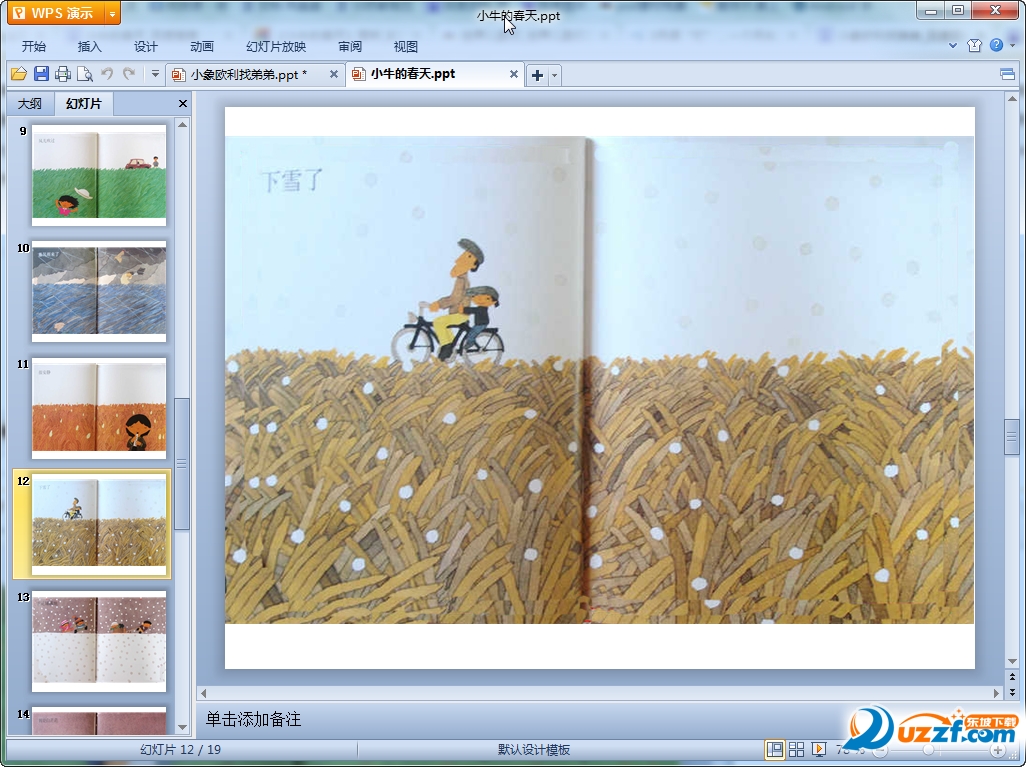Click the print icon

tap(63, 74)
